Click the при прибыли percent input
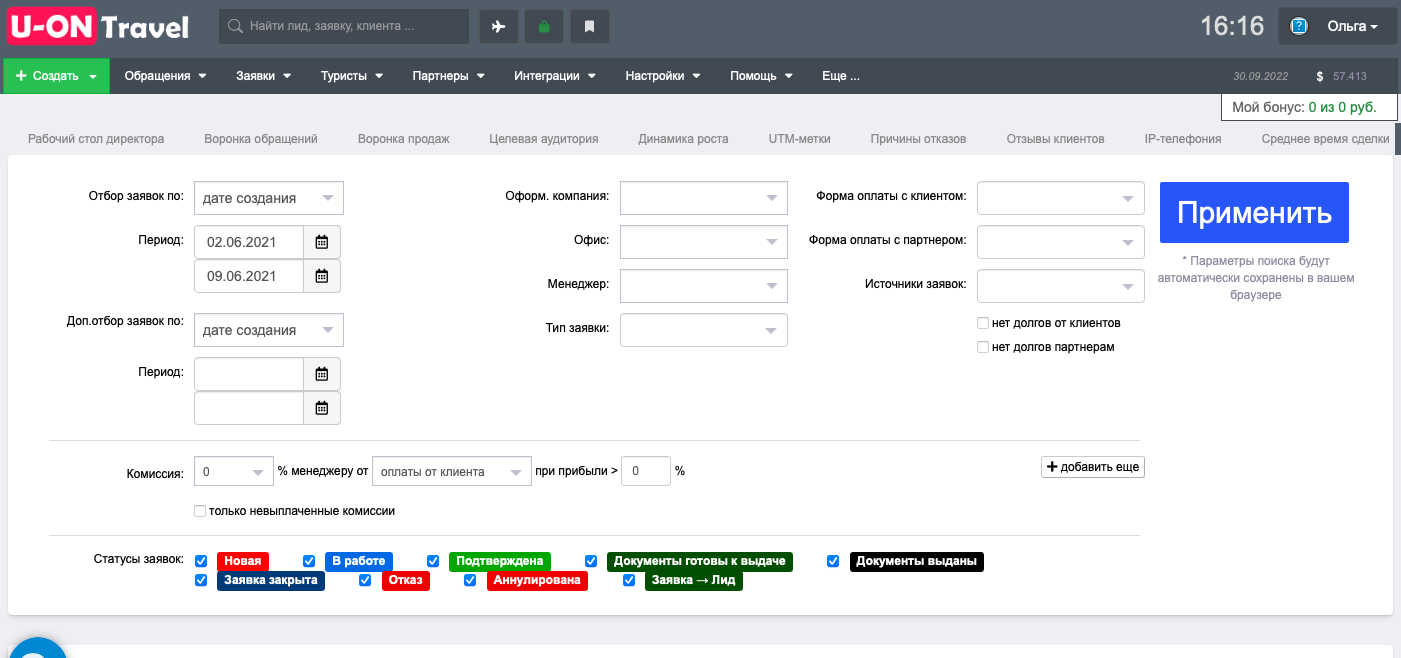The image size is (1401, 658). (646, 471)
